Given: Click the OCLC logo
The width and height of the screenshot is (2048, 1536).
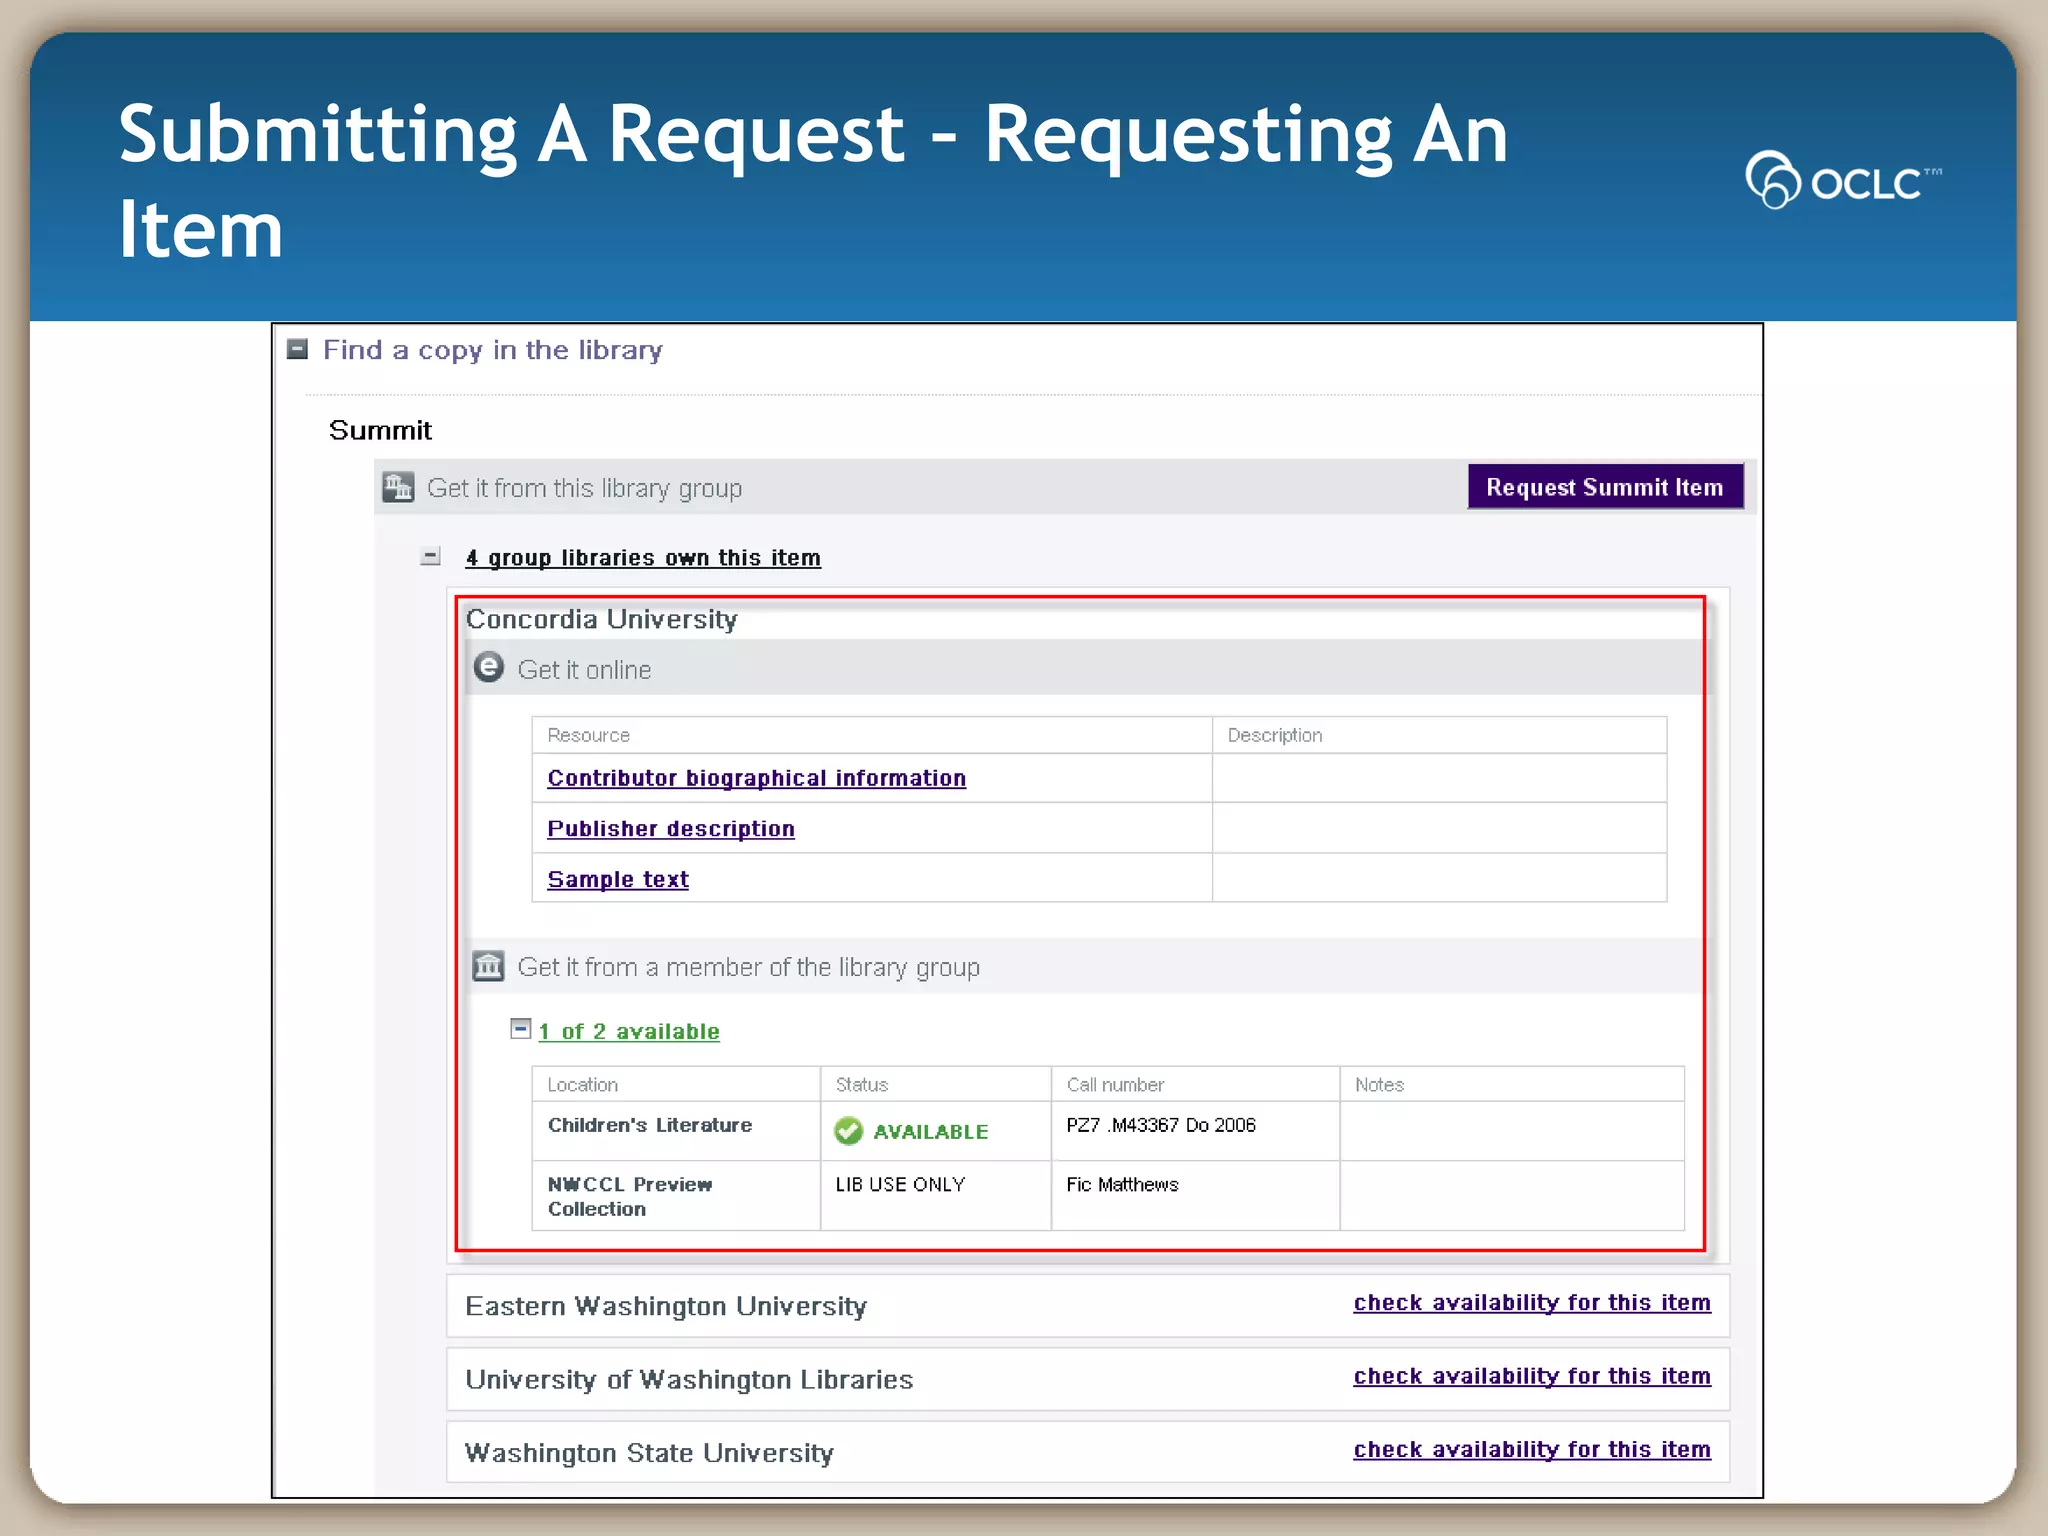Looking at the screenshot, I should [x=1842, y=180].
